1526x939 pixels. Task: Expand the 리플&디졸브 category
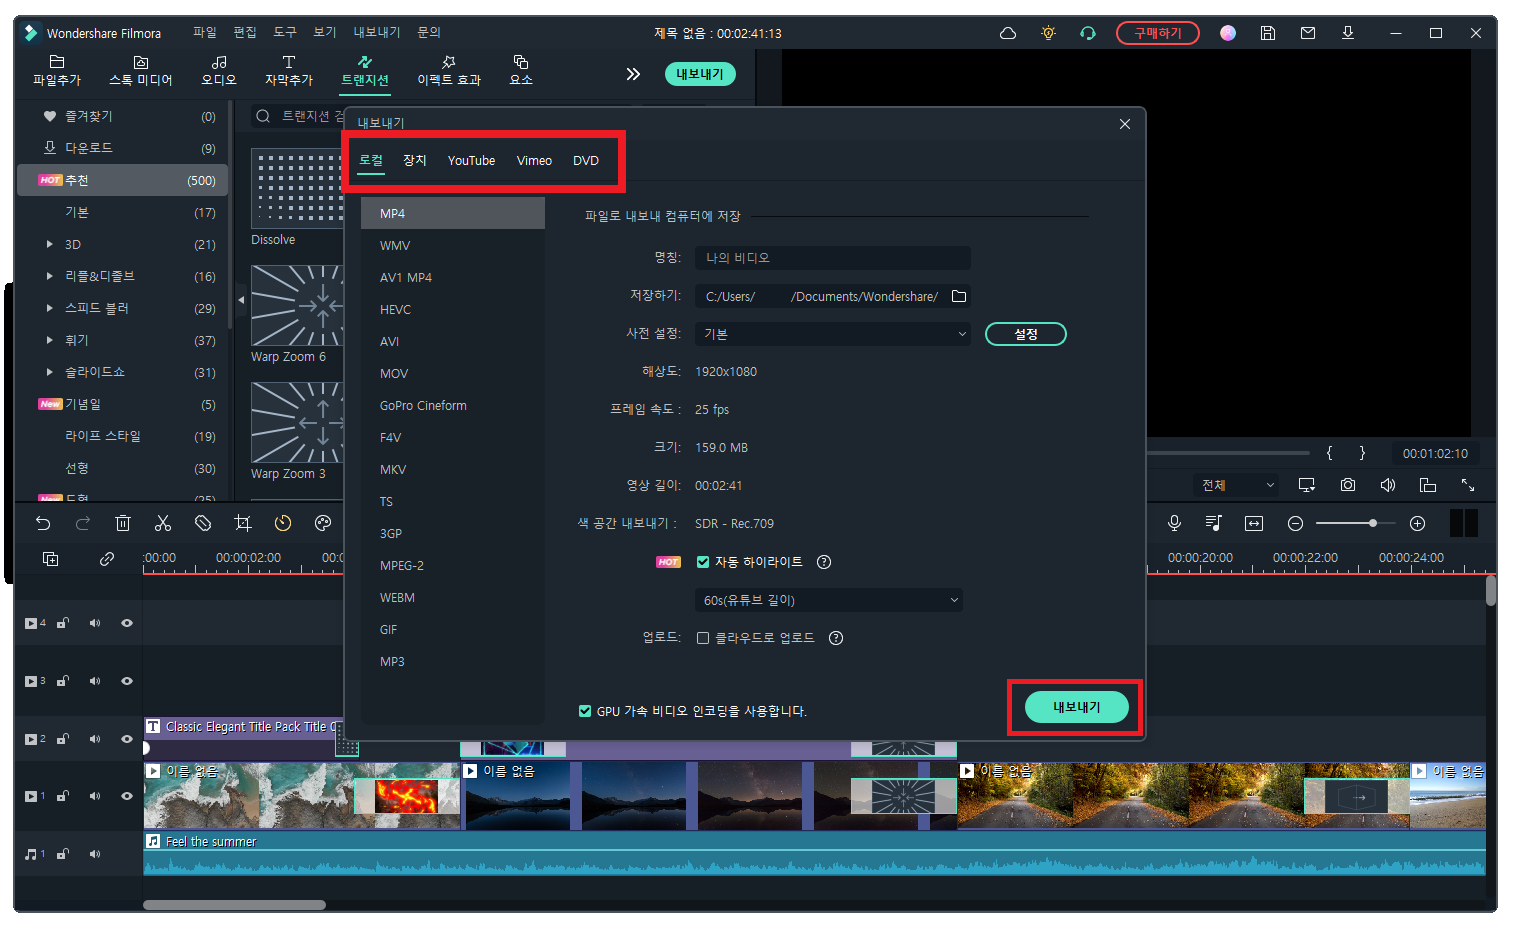(50, 276)
